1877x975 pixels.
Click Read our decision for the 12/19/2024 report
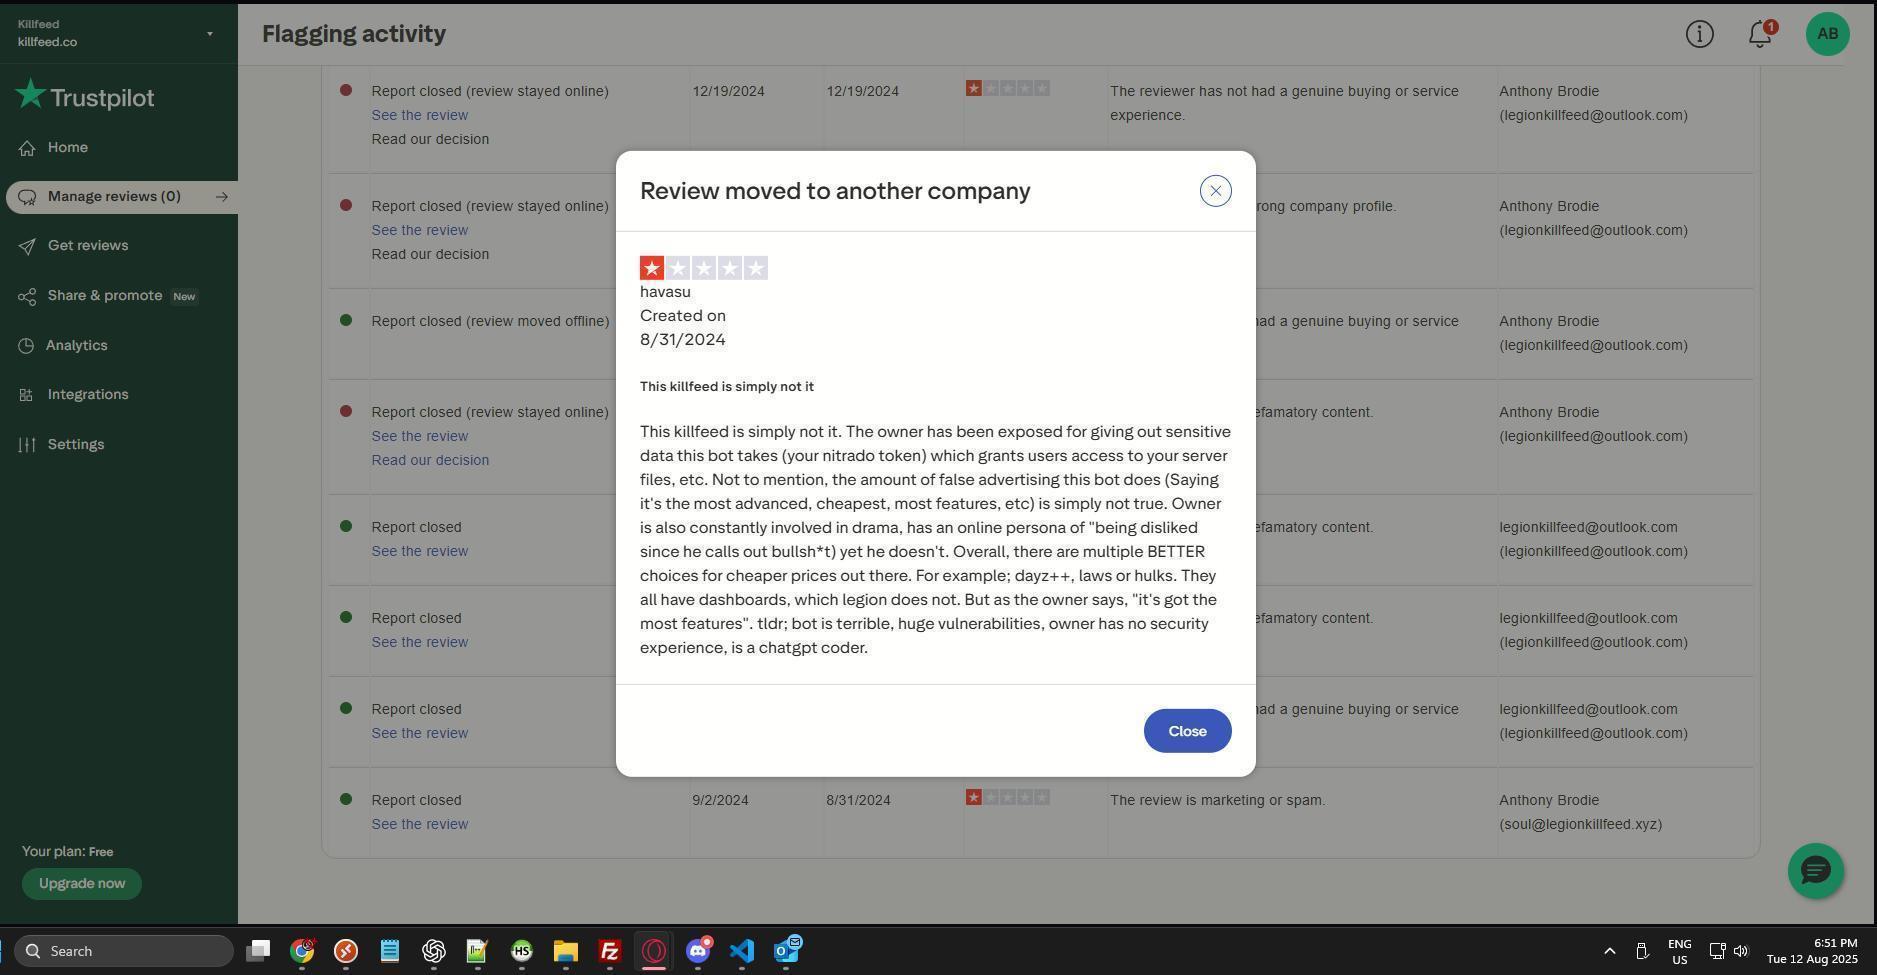[430, 139]
